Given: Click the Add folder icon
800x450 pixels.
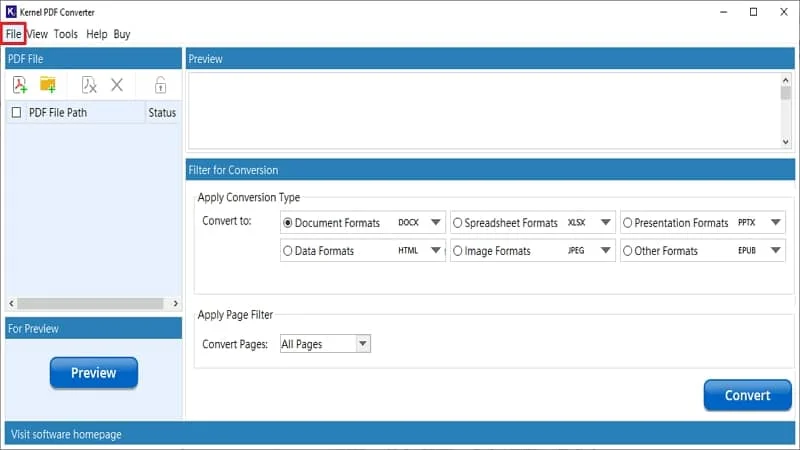Looking at the screenshot, I should [48, 85].
